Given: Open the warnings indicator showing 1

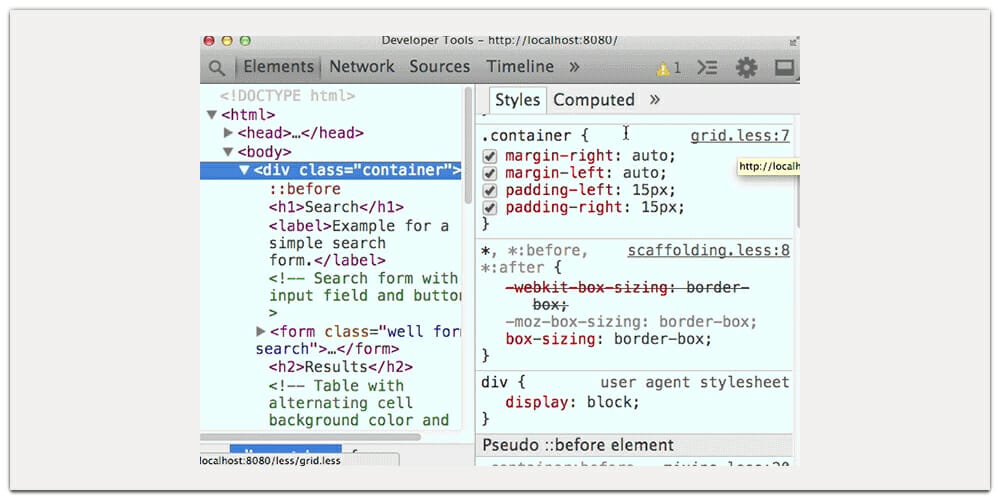Looking at the screenshot, I should tap(669, 68).
